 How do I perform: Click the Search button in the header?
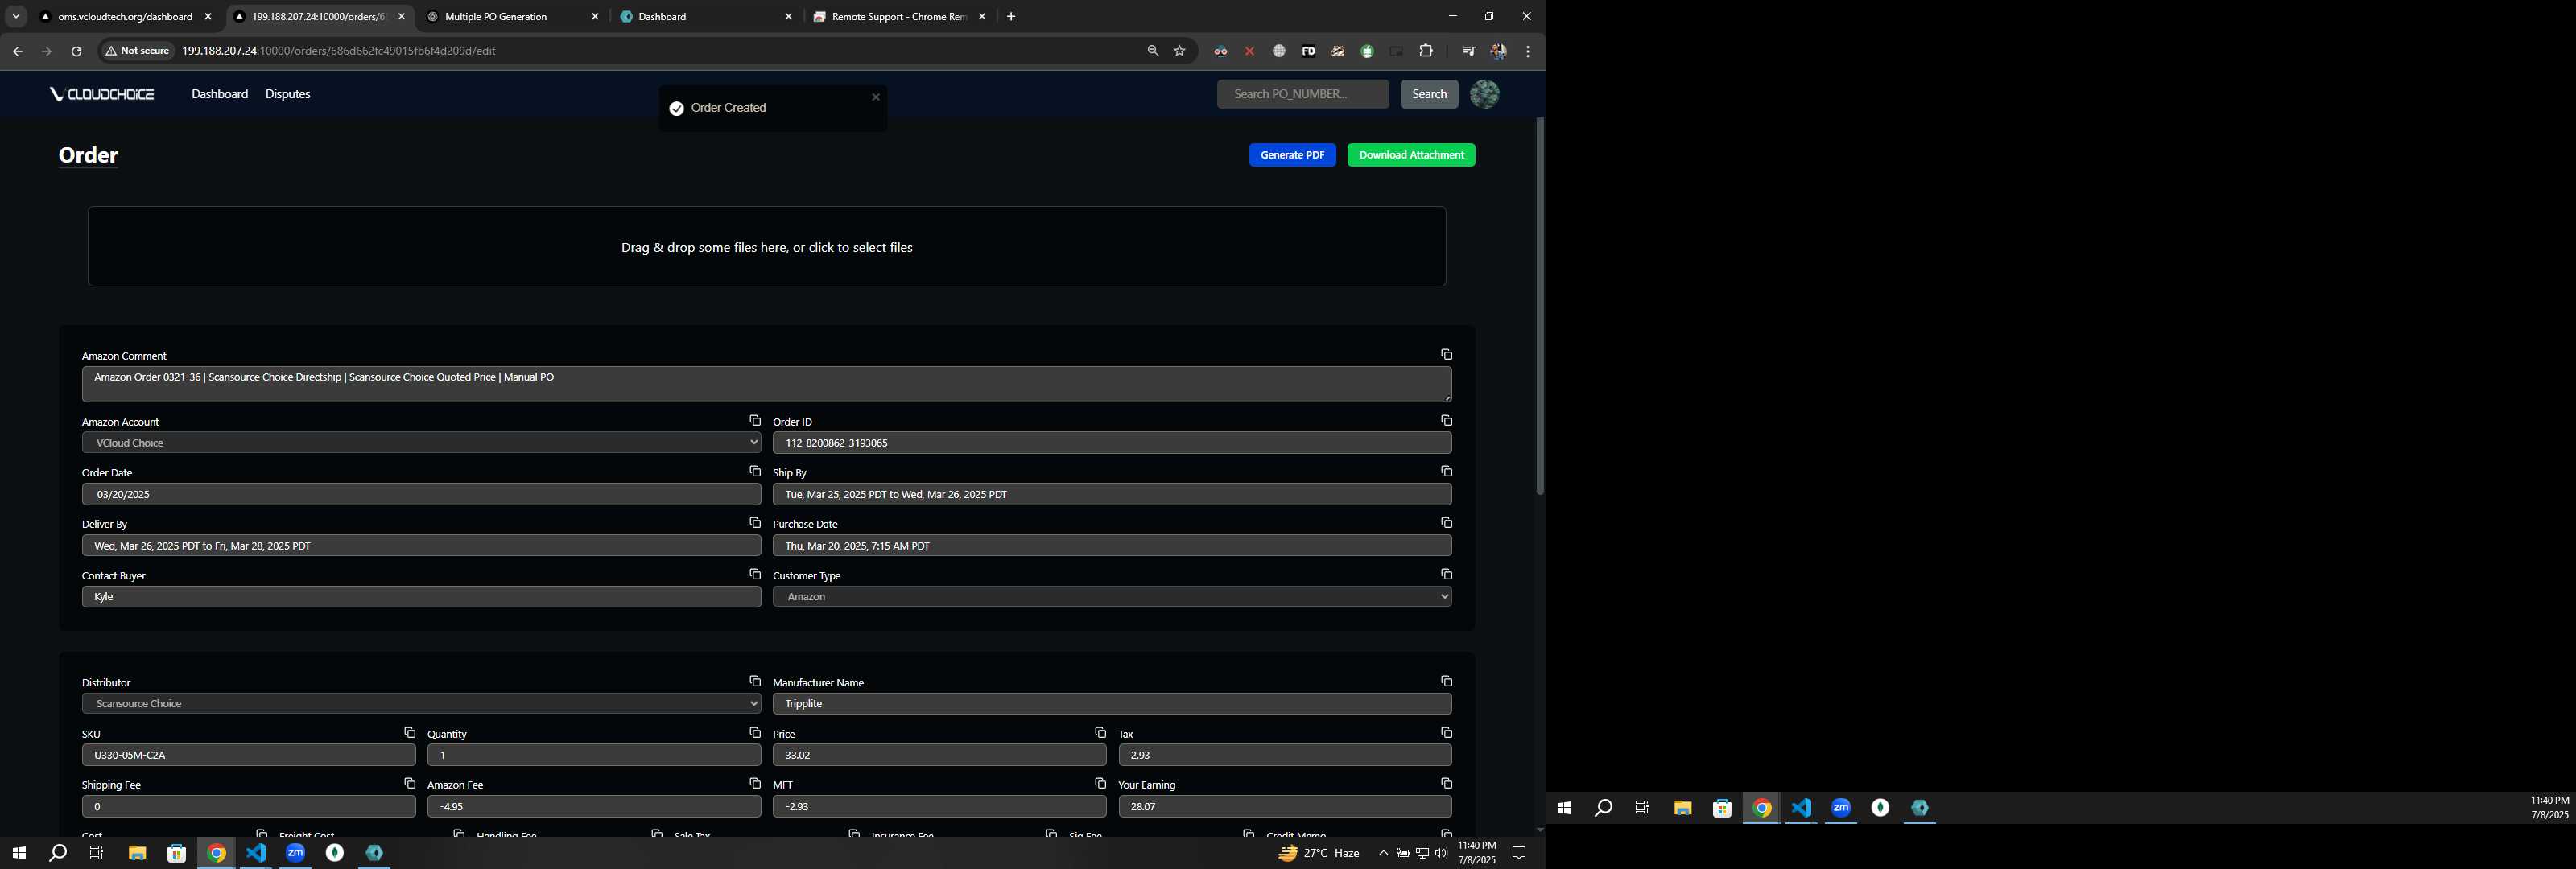coord(1429,94)
